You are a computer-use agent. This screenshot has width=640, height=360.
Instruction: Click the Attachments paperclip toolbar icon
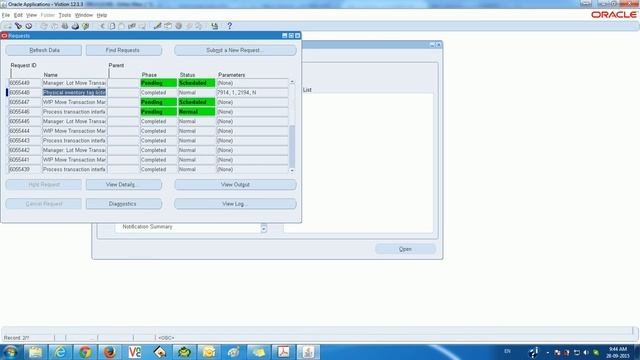pos(189,26)
